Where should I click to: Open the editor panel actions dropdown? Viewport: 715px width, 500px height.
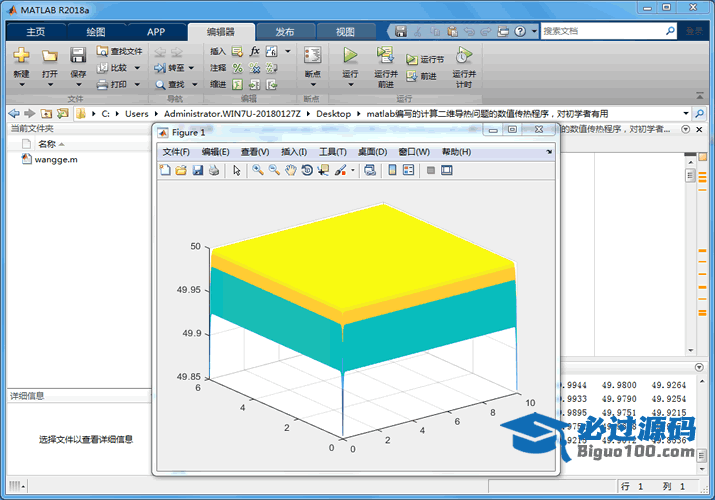click(685, 129)
